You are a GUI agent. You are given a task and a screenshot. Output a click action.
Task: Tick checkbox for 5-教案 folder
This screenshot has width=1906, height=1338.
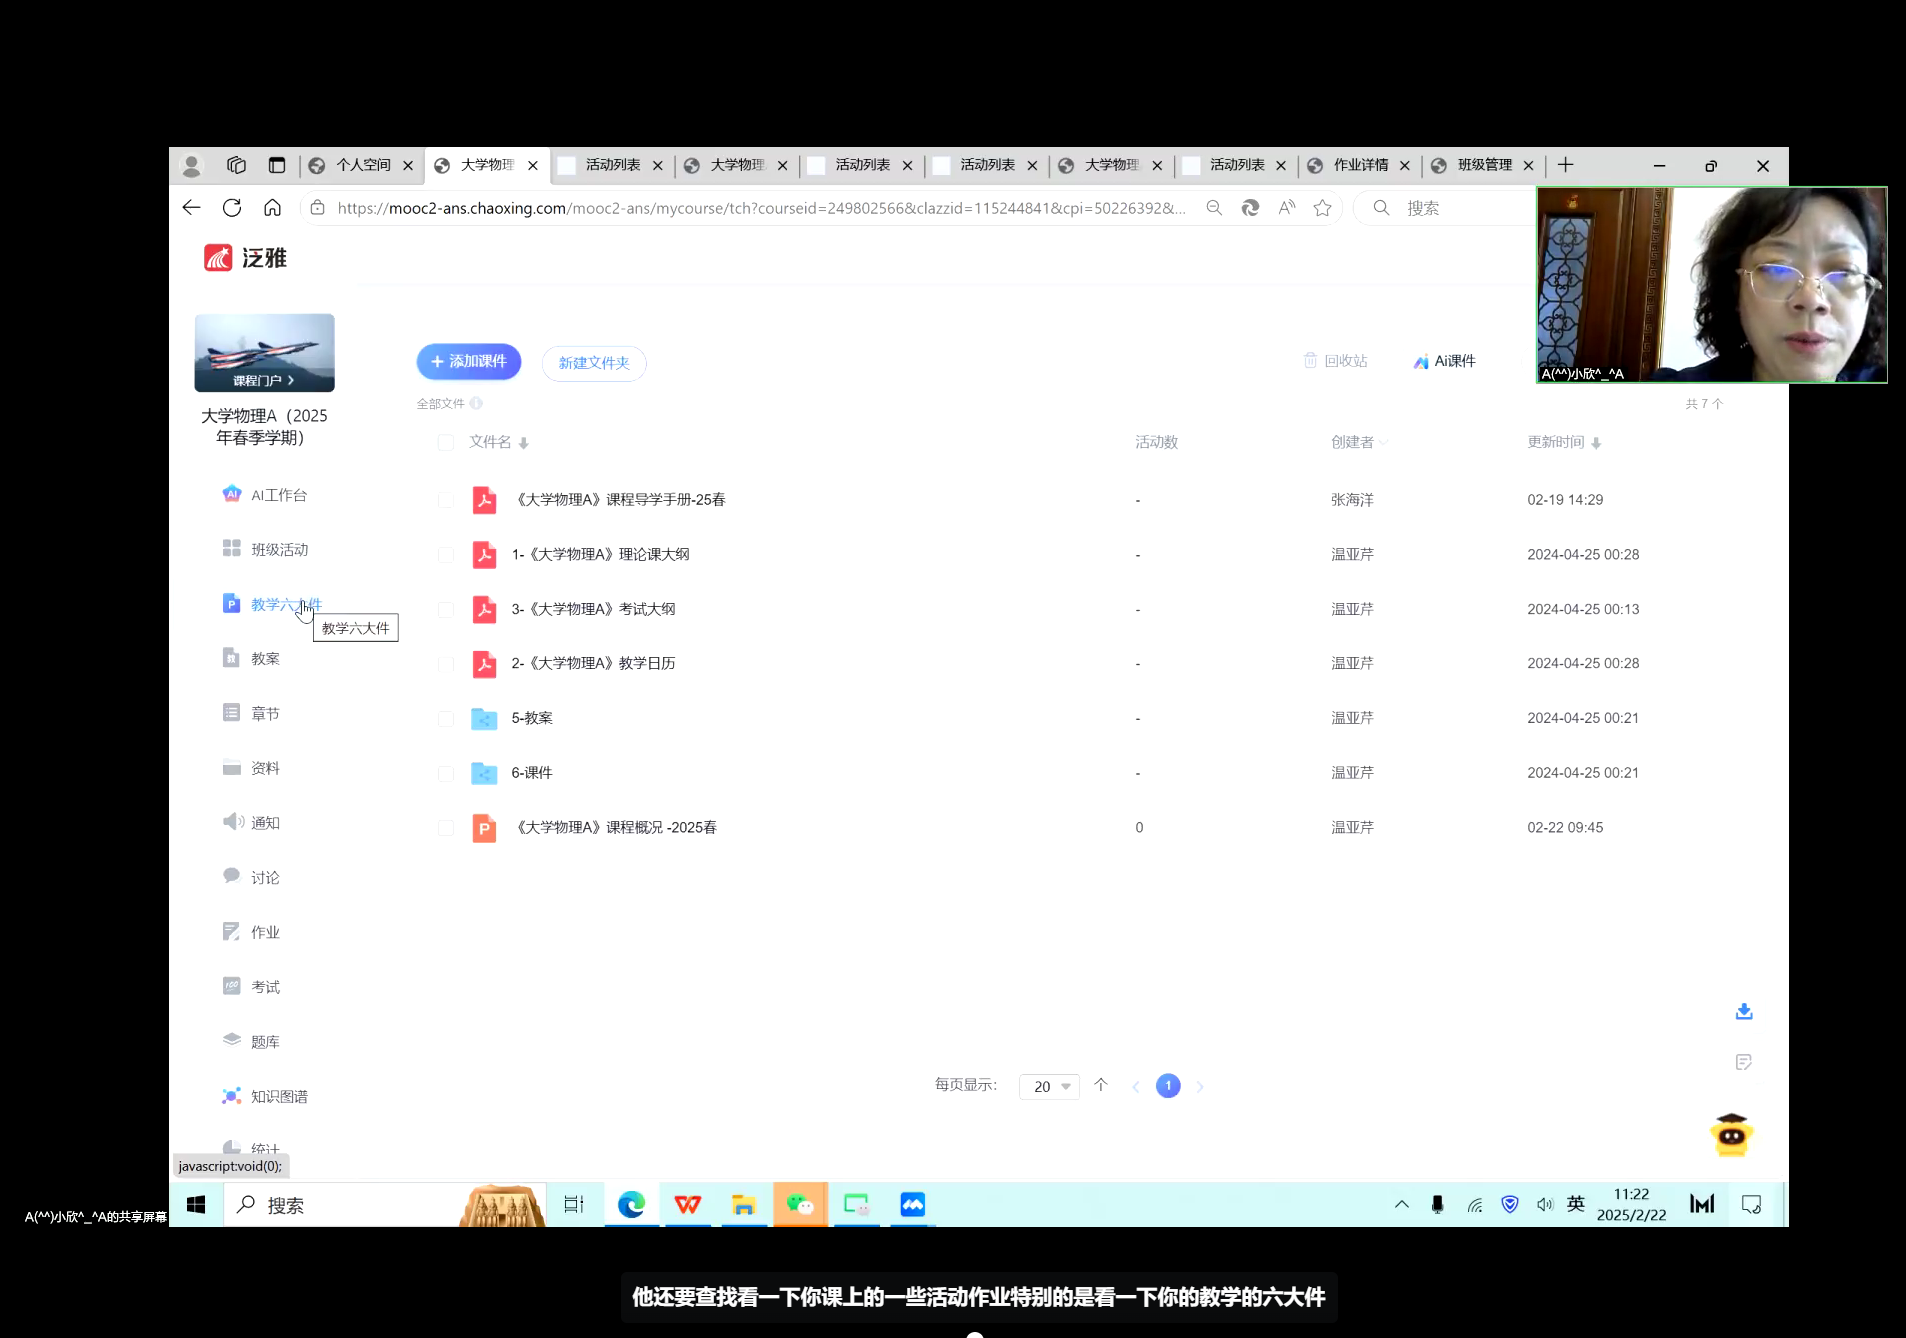pos(446,718)
